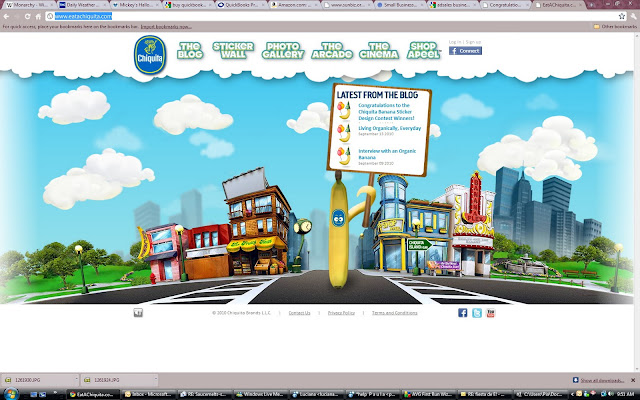This screenshot has width=640, height=400.
Task: Click the volume icon in the system tray
Action: coord(611,394)
